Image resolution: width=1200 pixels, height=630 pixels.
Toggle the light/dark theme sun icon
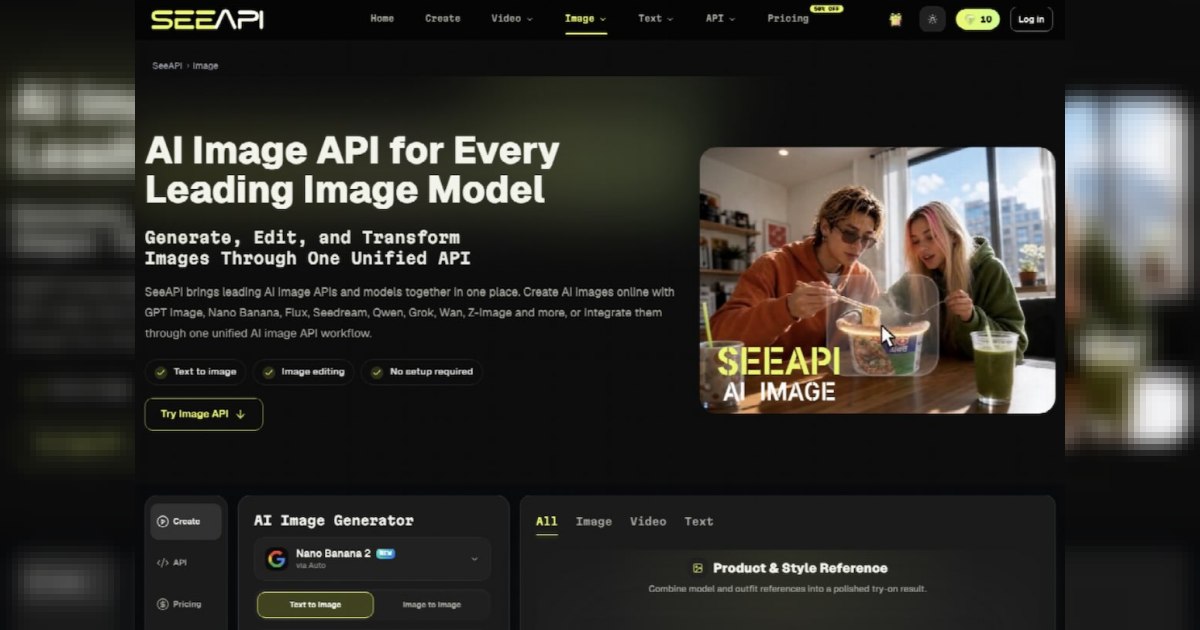coord(932,19)
